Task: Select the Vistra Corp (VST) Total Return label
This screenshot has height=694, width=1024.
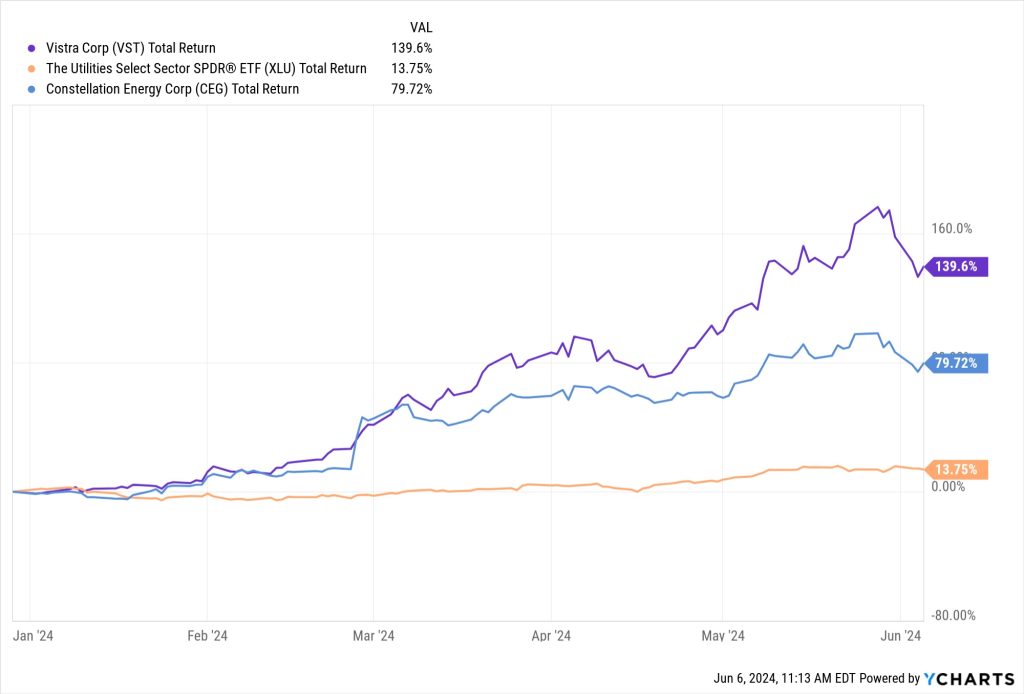Action: (131, 48)
